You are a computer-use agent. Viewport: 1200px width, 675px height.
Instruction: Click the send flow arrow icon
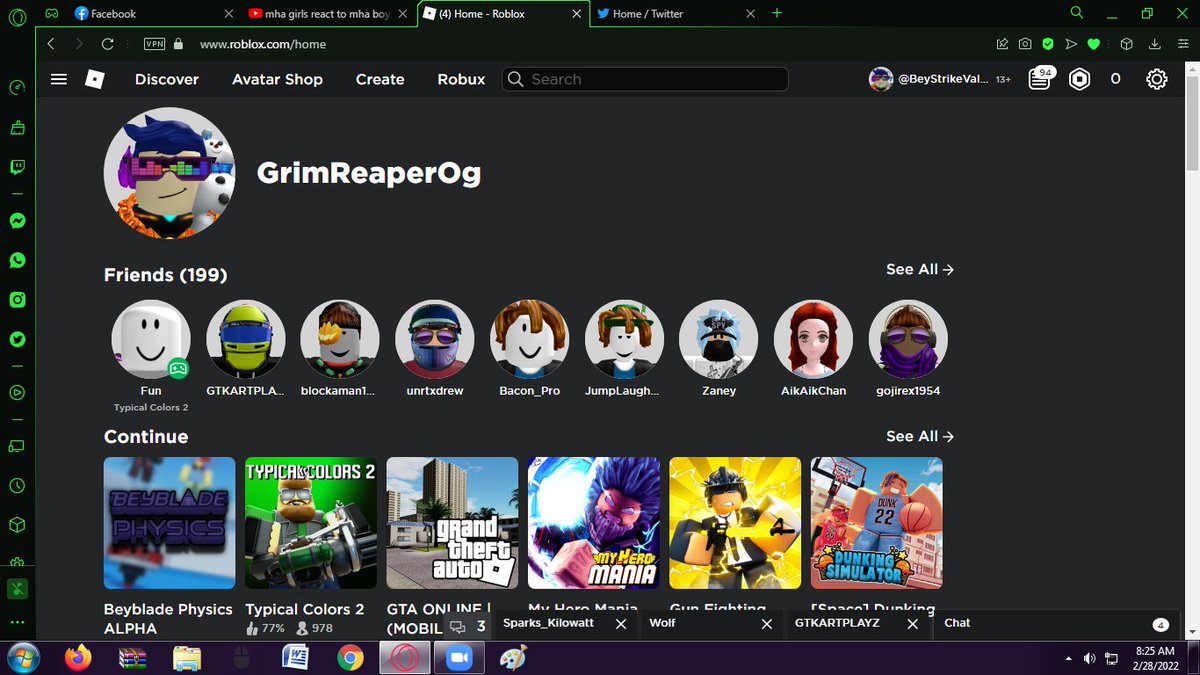coord(1071,44)
